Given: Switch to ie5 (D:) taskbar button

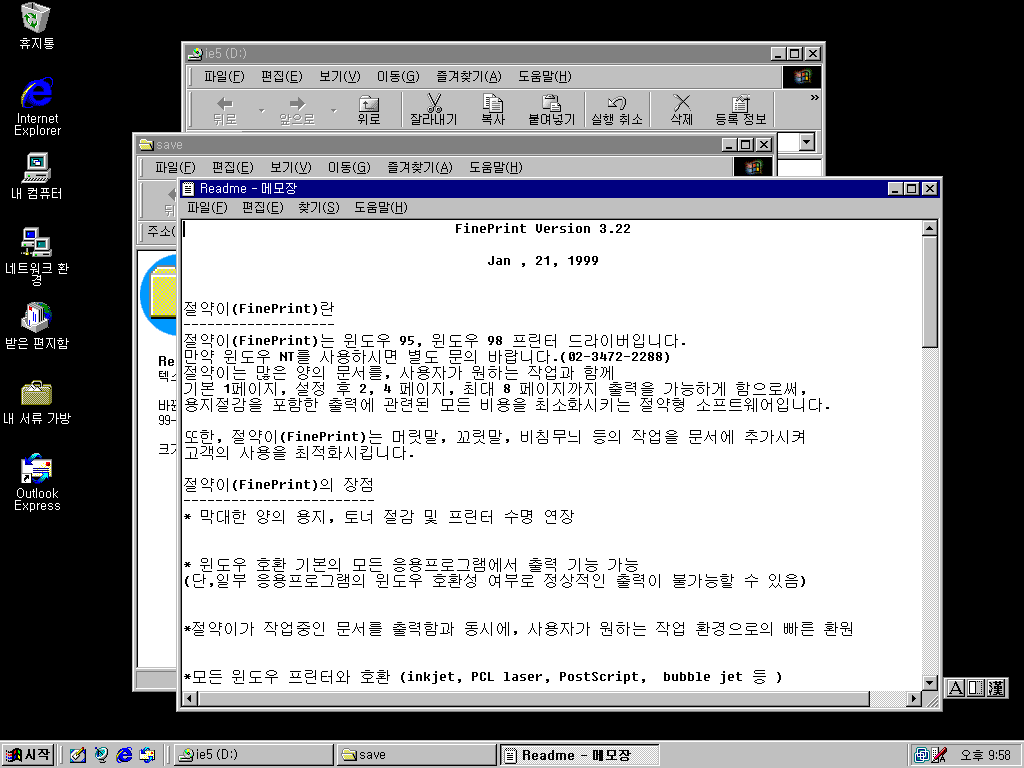Looking at the screenshot, I should tap(253, 755).
